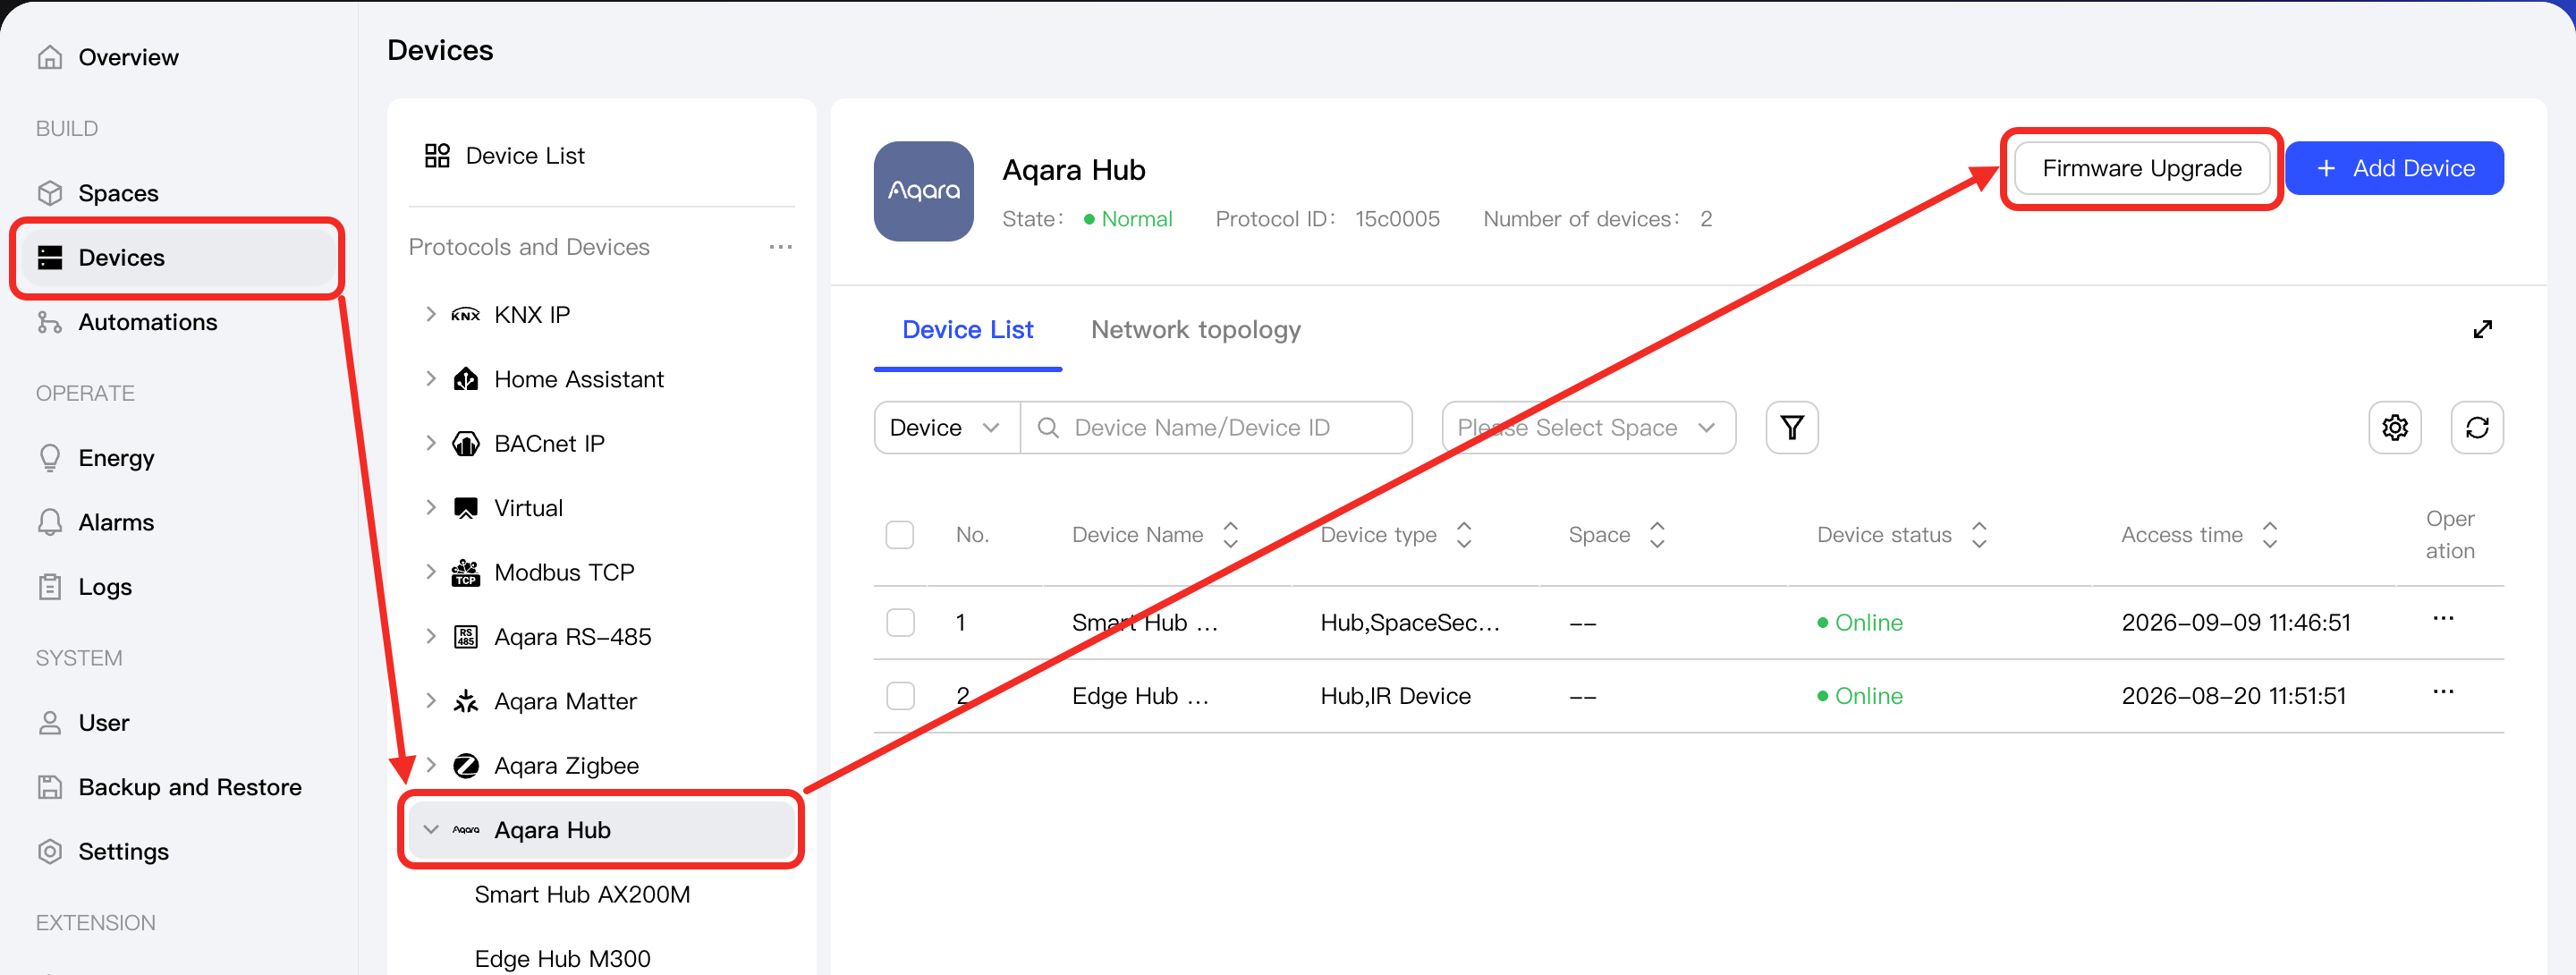The image size is (2576, 975).
Task: Click the Modbus TCP protocol icon
Action: (x=466, y=572)
